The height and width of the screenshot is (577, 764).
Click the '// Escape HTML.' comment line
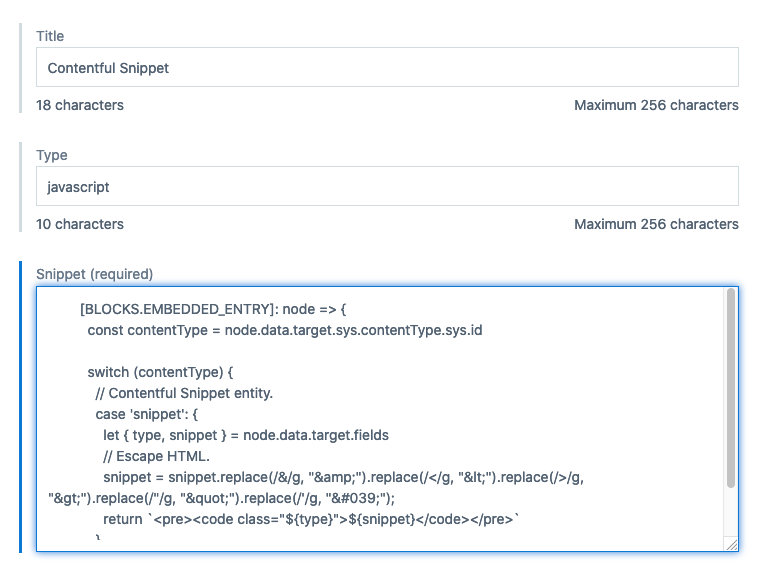coord(156,456)
